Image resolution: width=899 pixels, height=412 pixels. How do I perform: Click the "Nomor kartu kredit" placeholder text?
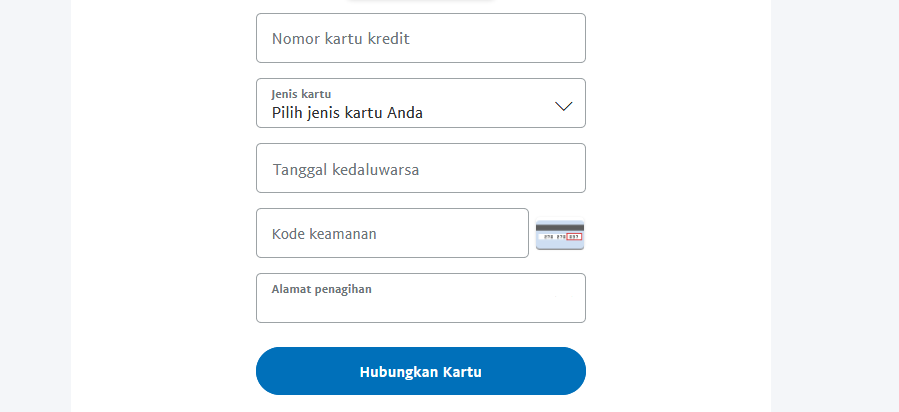point(341,39)
